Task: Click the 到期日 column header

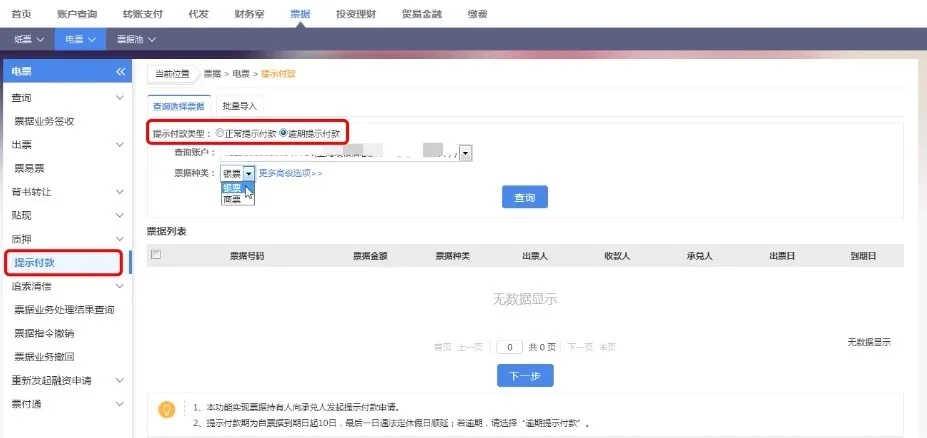Action: pos(863,256)
